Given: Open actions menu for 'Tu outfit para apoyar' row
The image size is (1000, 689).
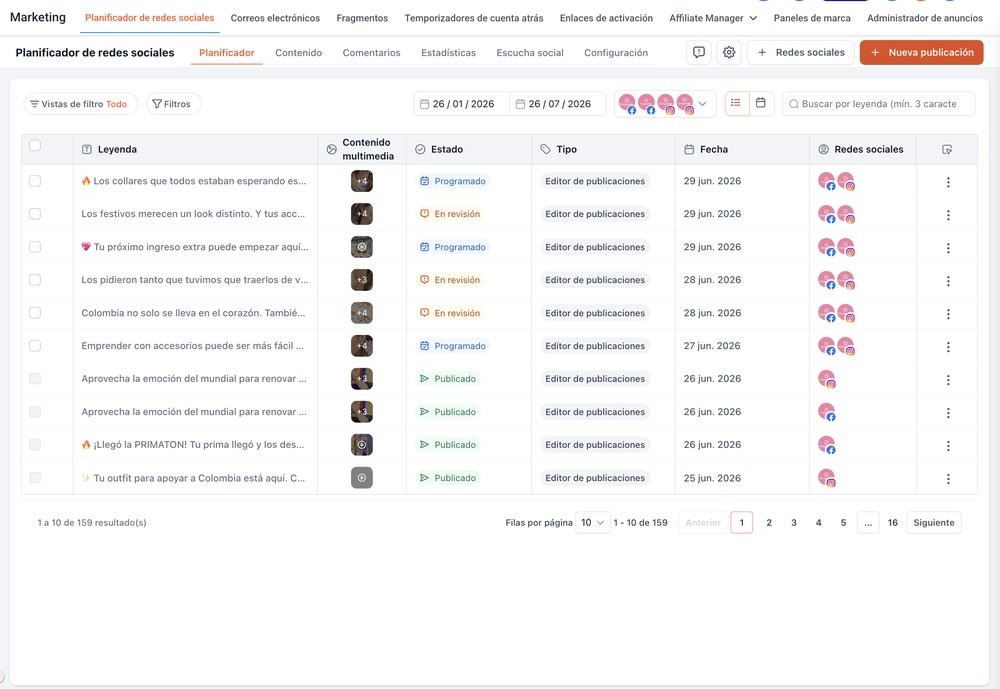Looking at the screenshot, I should coord(948,478).
